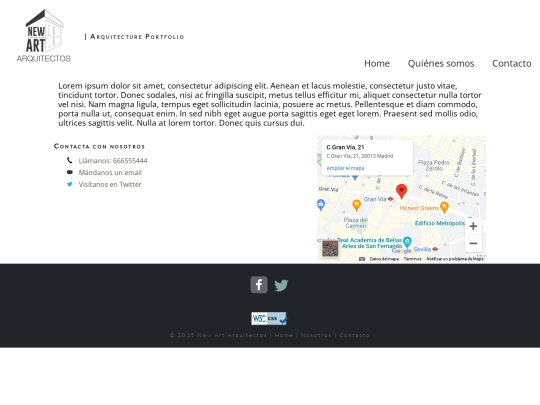Select the Honest Greens restaurant marker

coord(445,207)
